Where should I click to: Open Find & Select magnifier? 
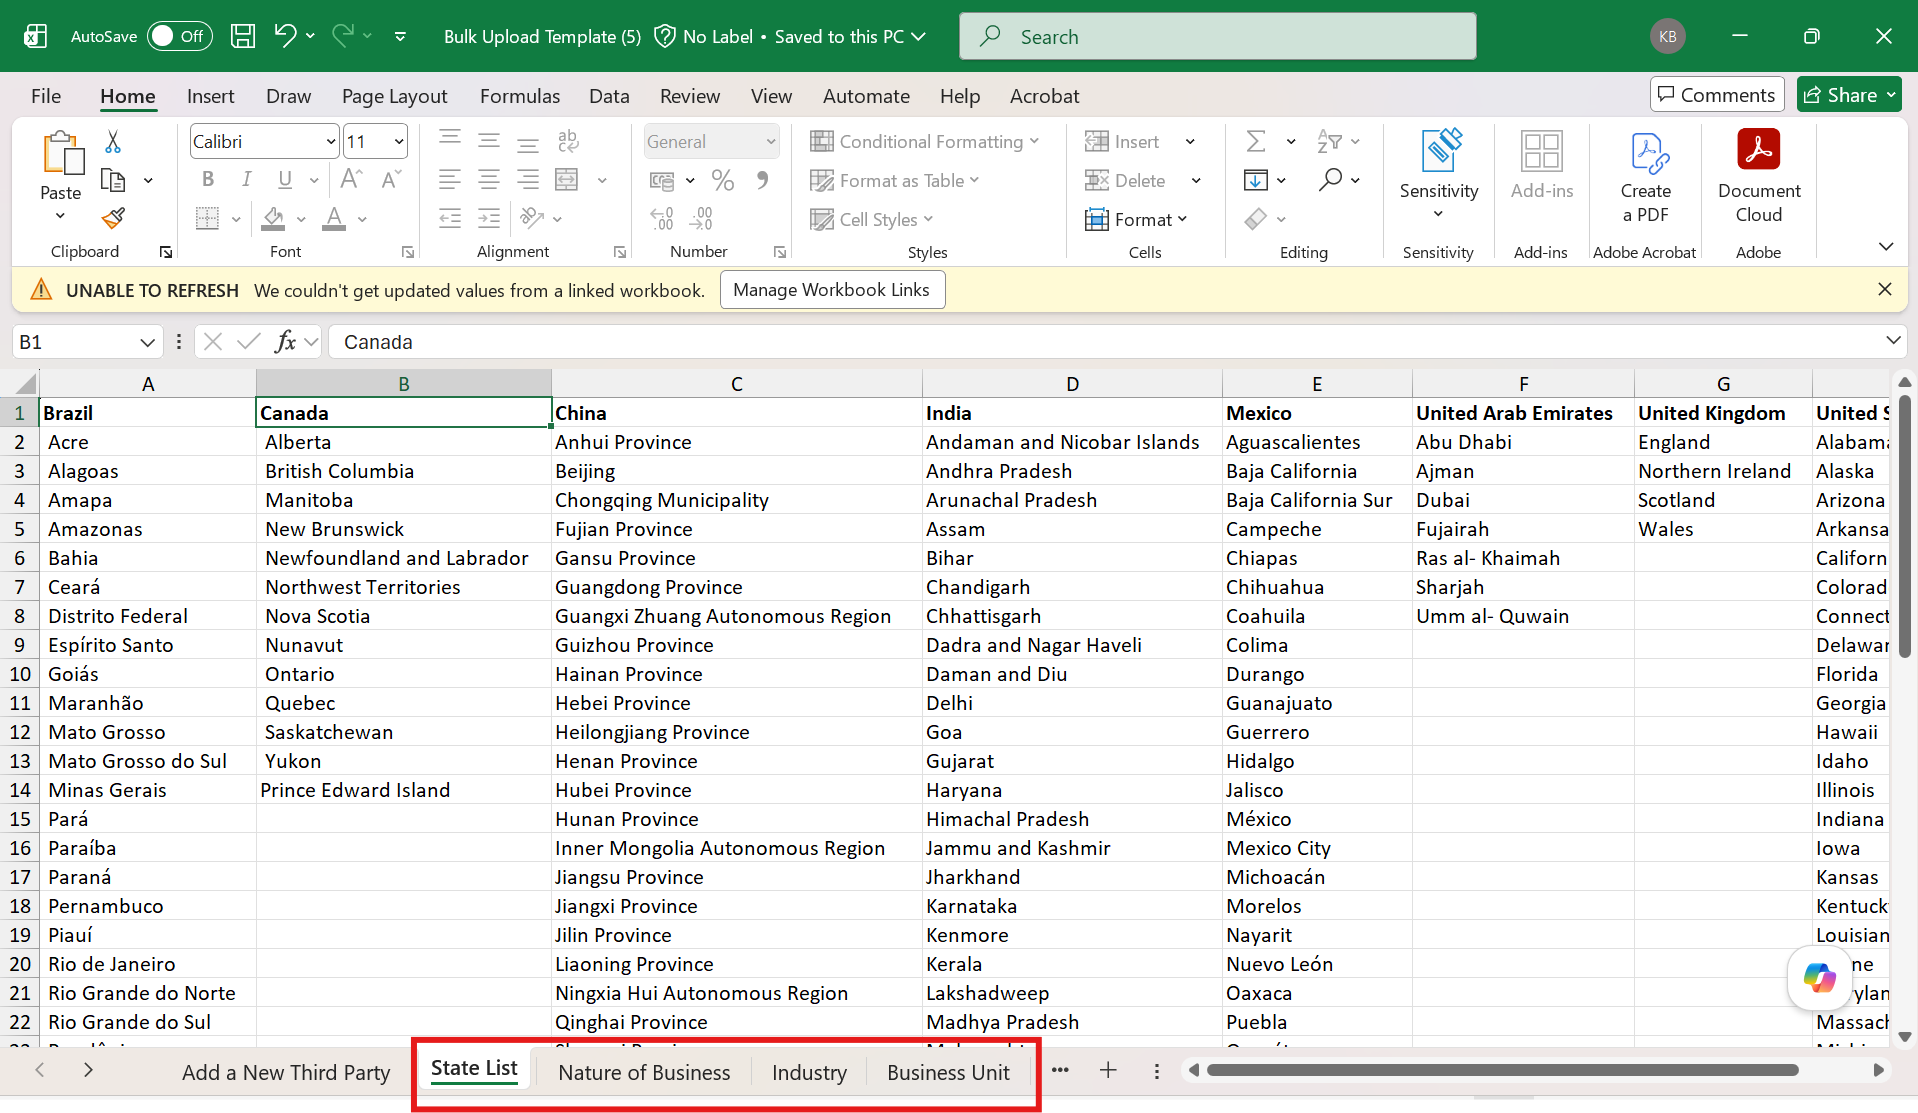click(x=1329, y=180)
